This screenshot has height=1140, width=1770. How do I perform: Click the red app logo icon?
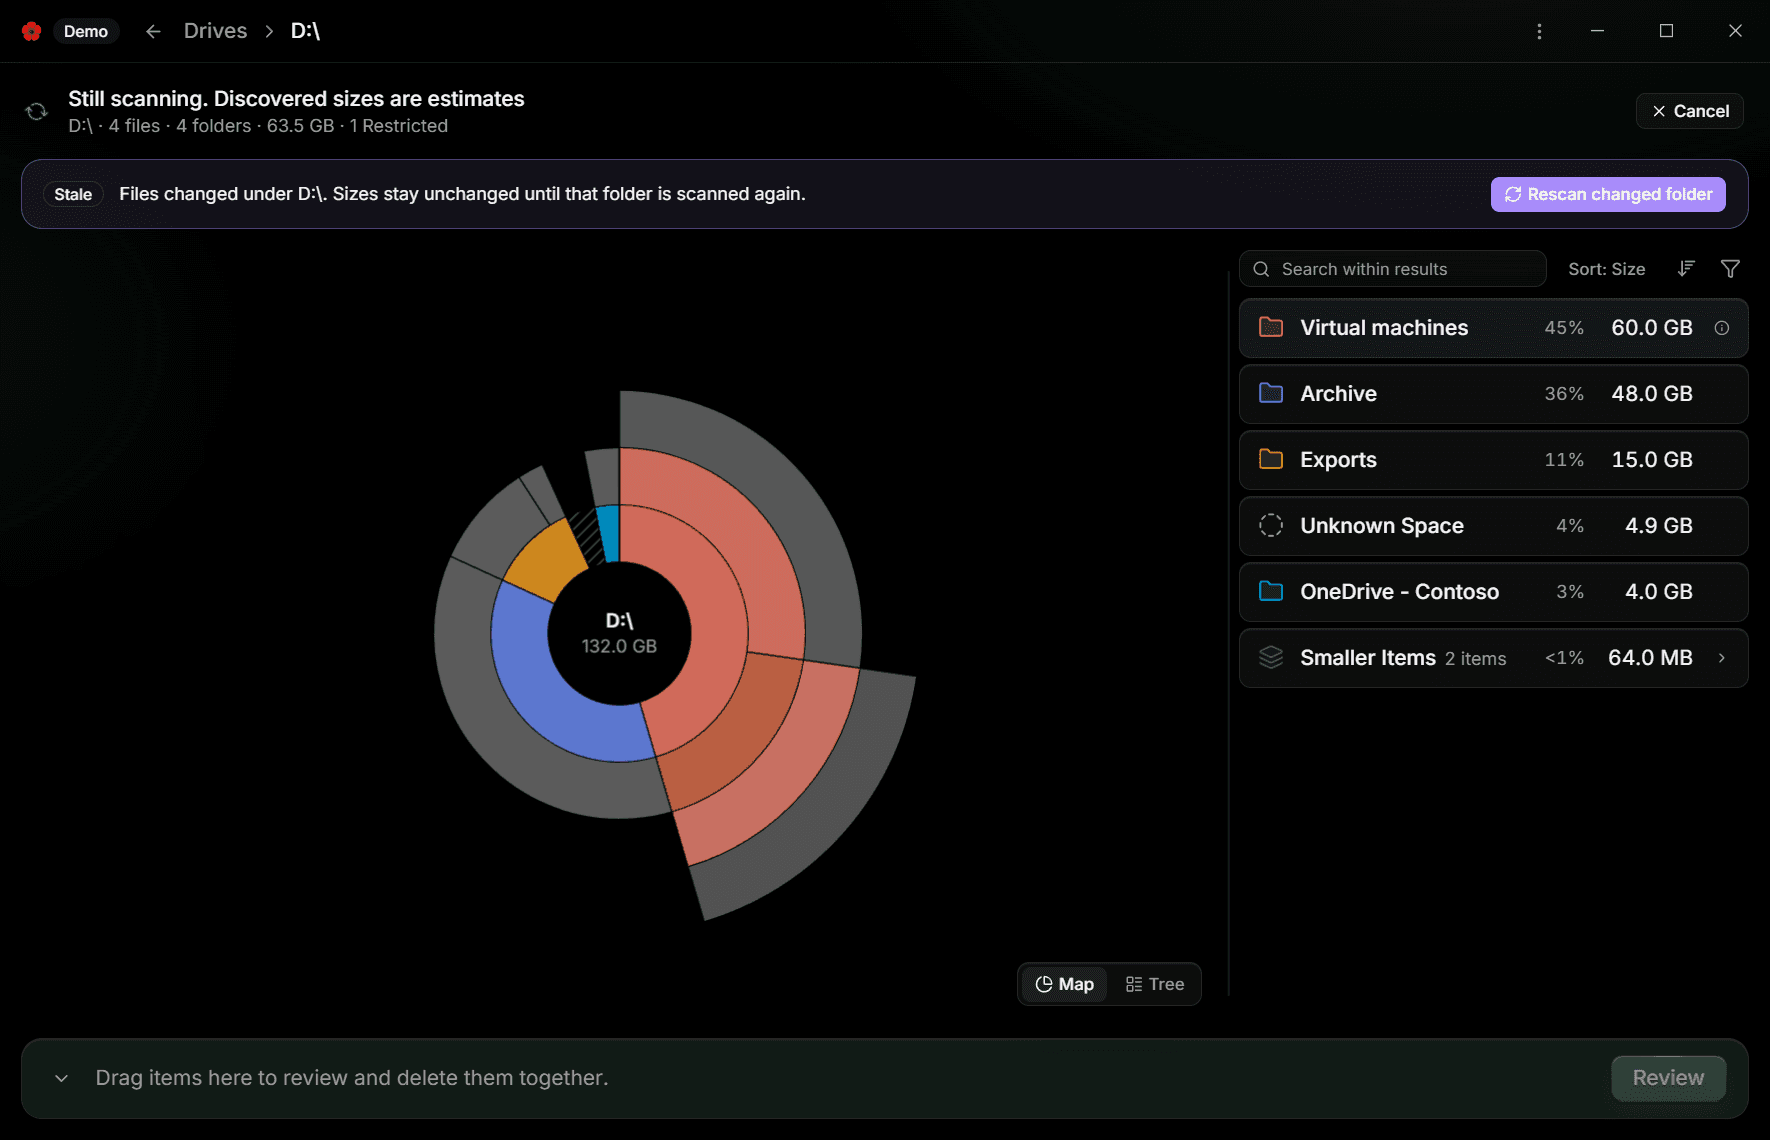31,31
